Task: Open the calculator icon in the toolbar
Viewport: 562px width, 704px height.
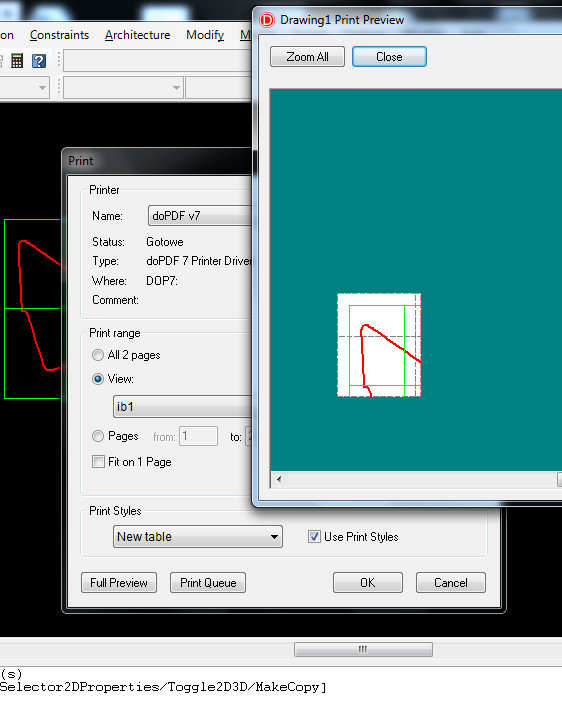Action: point(17,61)
